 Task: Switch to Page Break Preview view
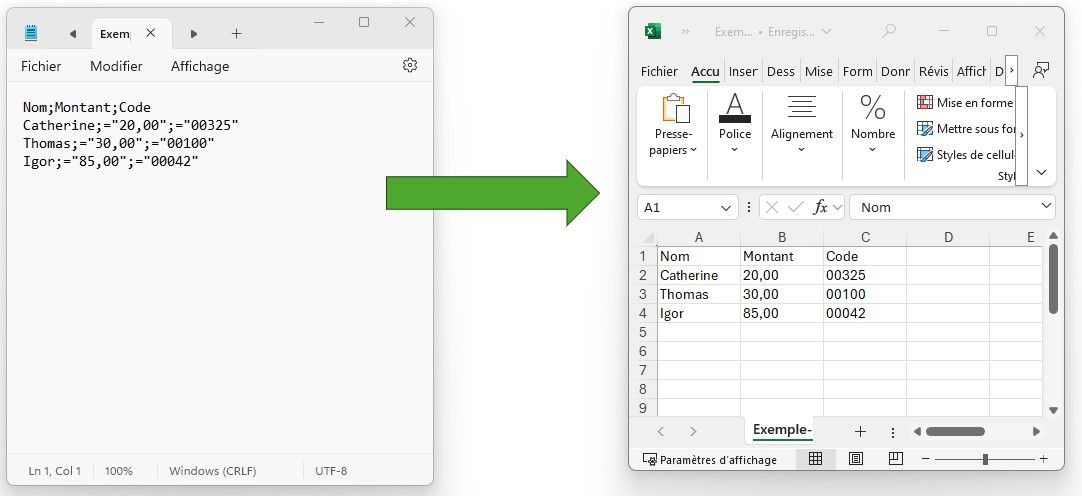pyautogui.click(x=895, y=459)
